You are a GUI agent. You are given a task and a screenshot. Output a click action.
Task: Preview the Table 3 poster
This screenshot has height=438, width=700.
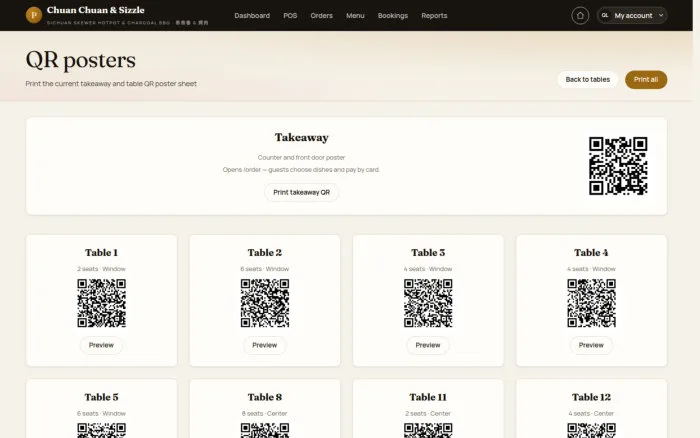pos(428,345)
